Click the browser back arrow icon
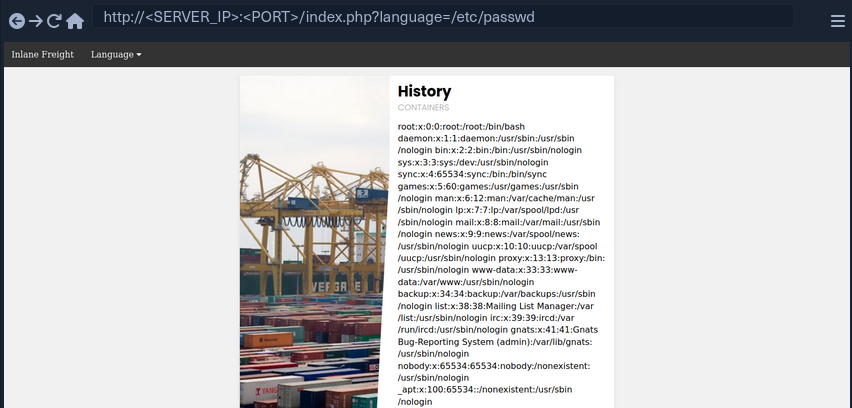Image resolution: width=852 pixels, height=408 pixels. pos(16,20)
